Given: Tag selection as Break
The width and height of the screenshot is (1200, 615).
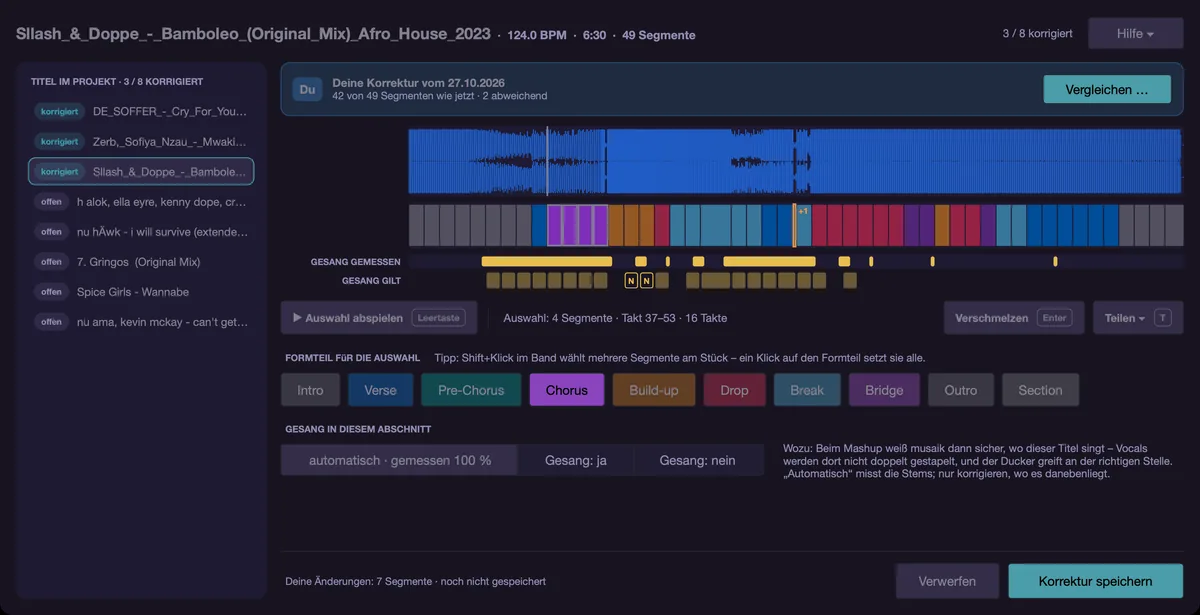Looking at the screenshot, I should coord(807,390).
